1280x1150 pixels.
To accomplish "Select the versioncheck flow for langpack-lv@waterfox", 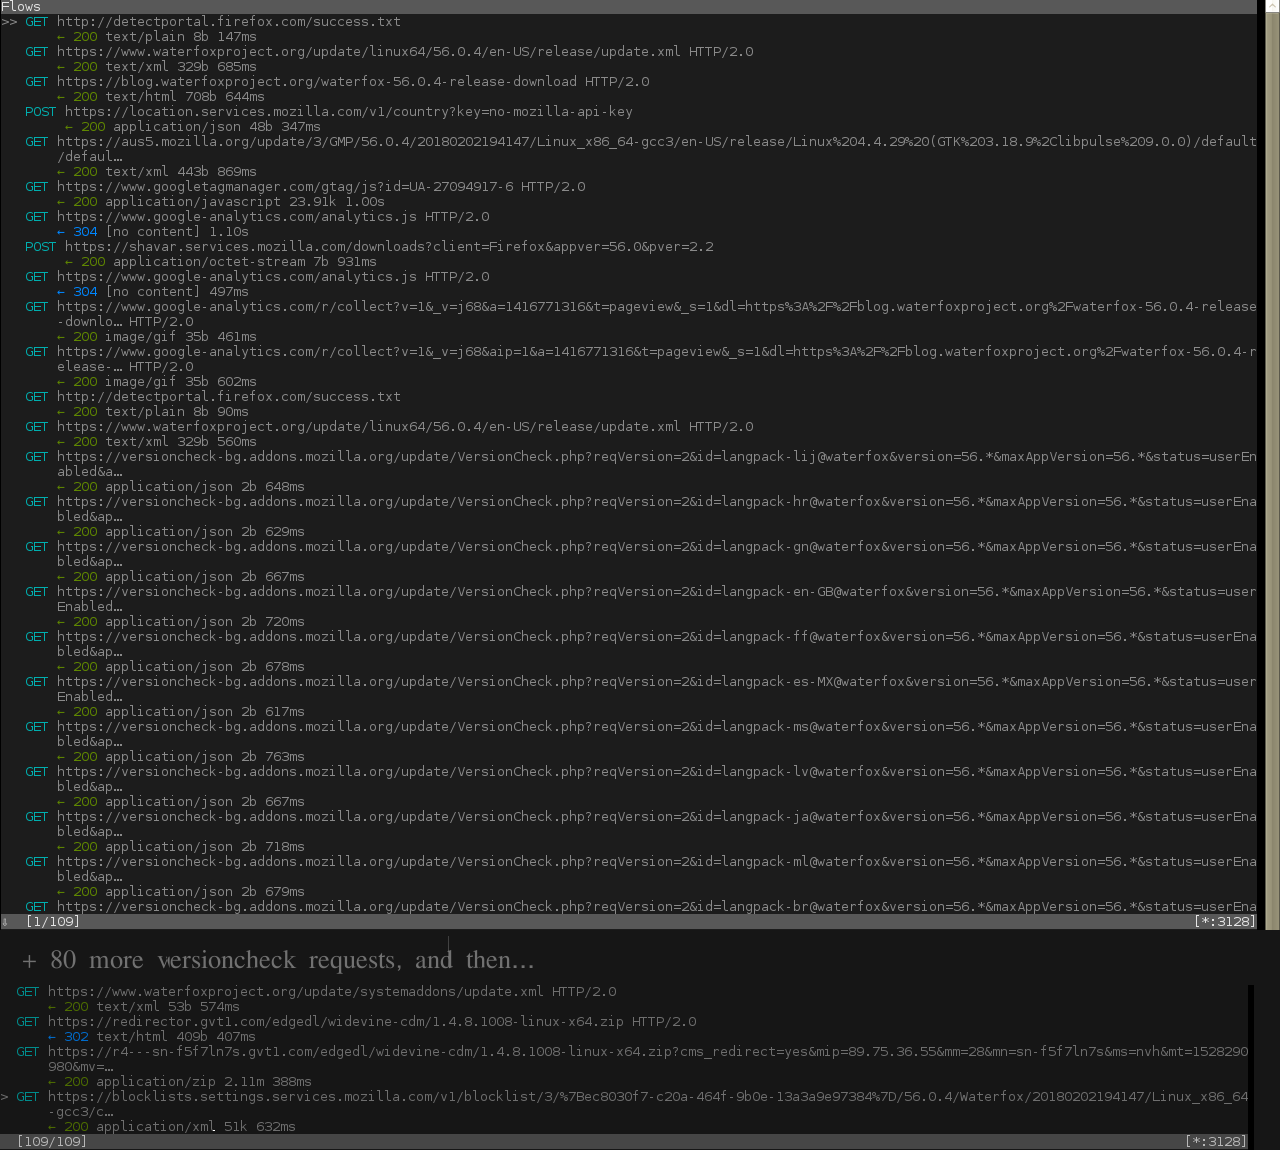I will [641, 779].
